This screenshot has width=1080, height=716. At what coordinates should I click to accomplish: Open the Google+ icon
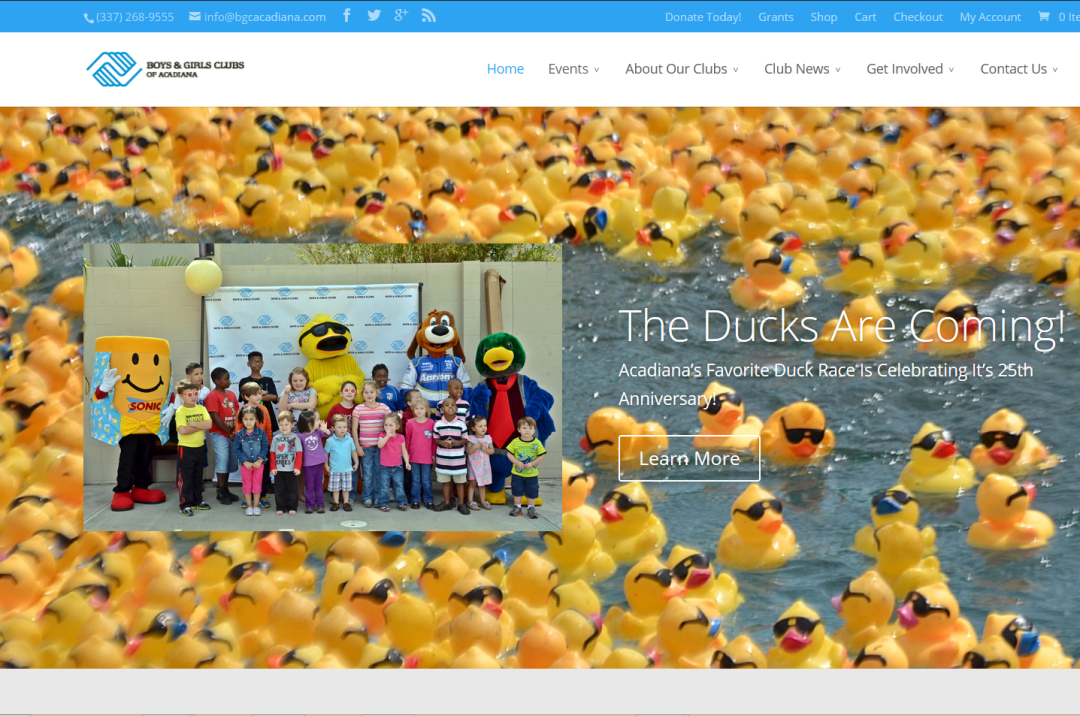(x=400, y=15)
